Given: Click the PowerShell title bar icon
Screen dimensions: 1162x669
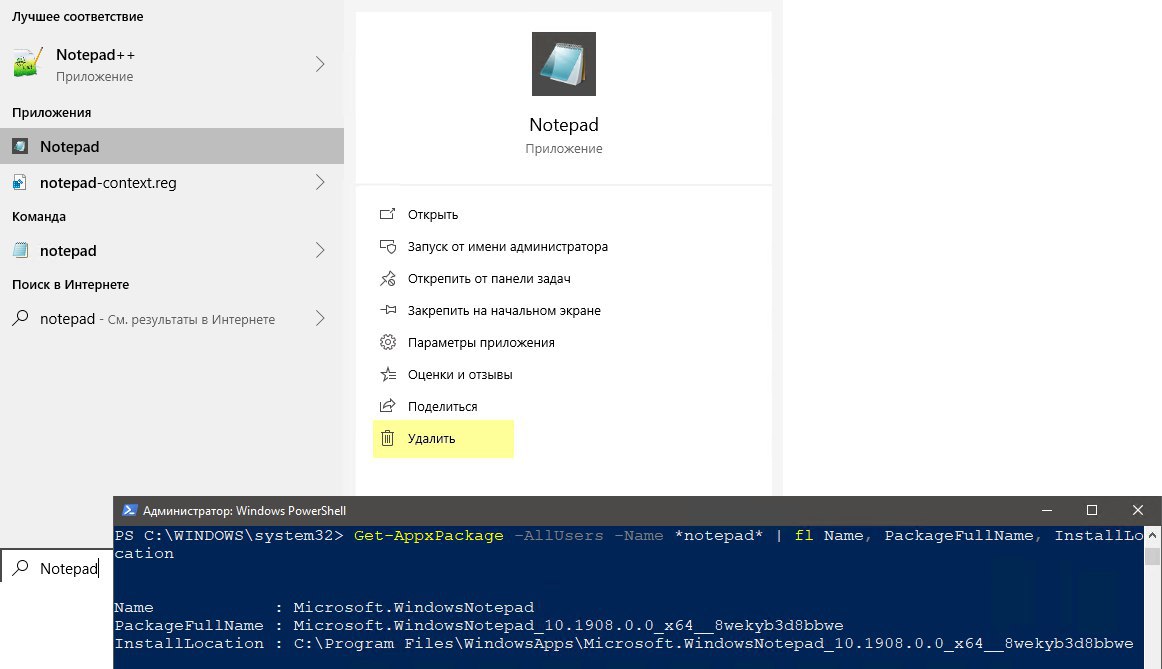Looking at the screenshot, I should tap(130, 510).
